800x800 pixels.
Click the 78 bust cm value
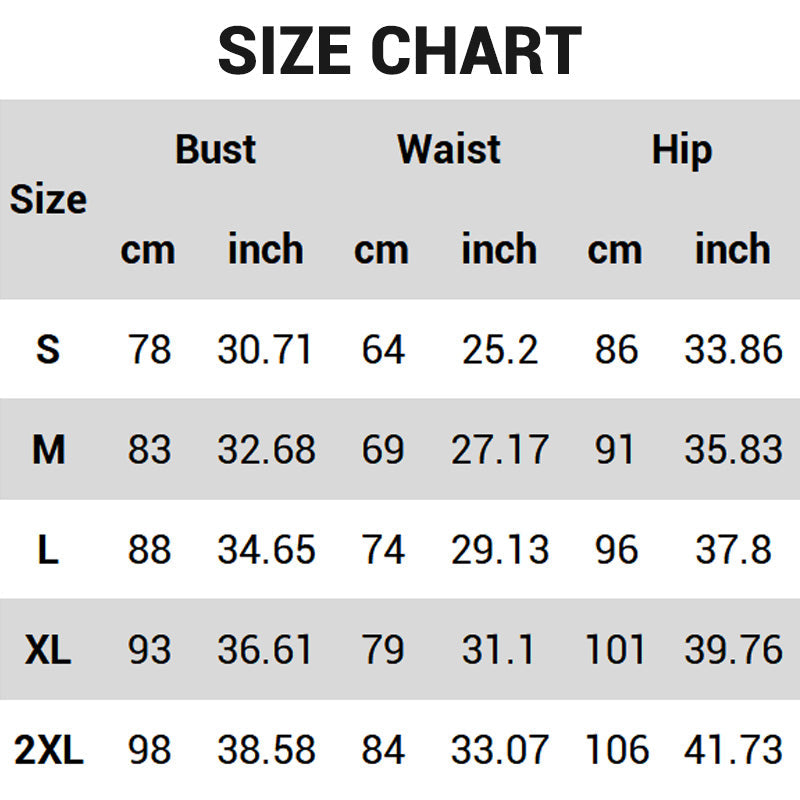coord(149,350)
